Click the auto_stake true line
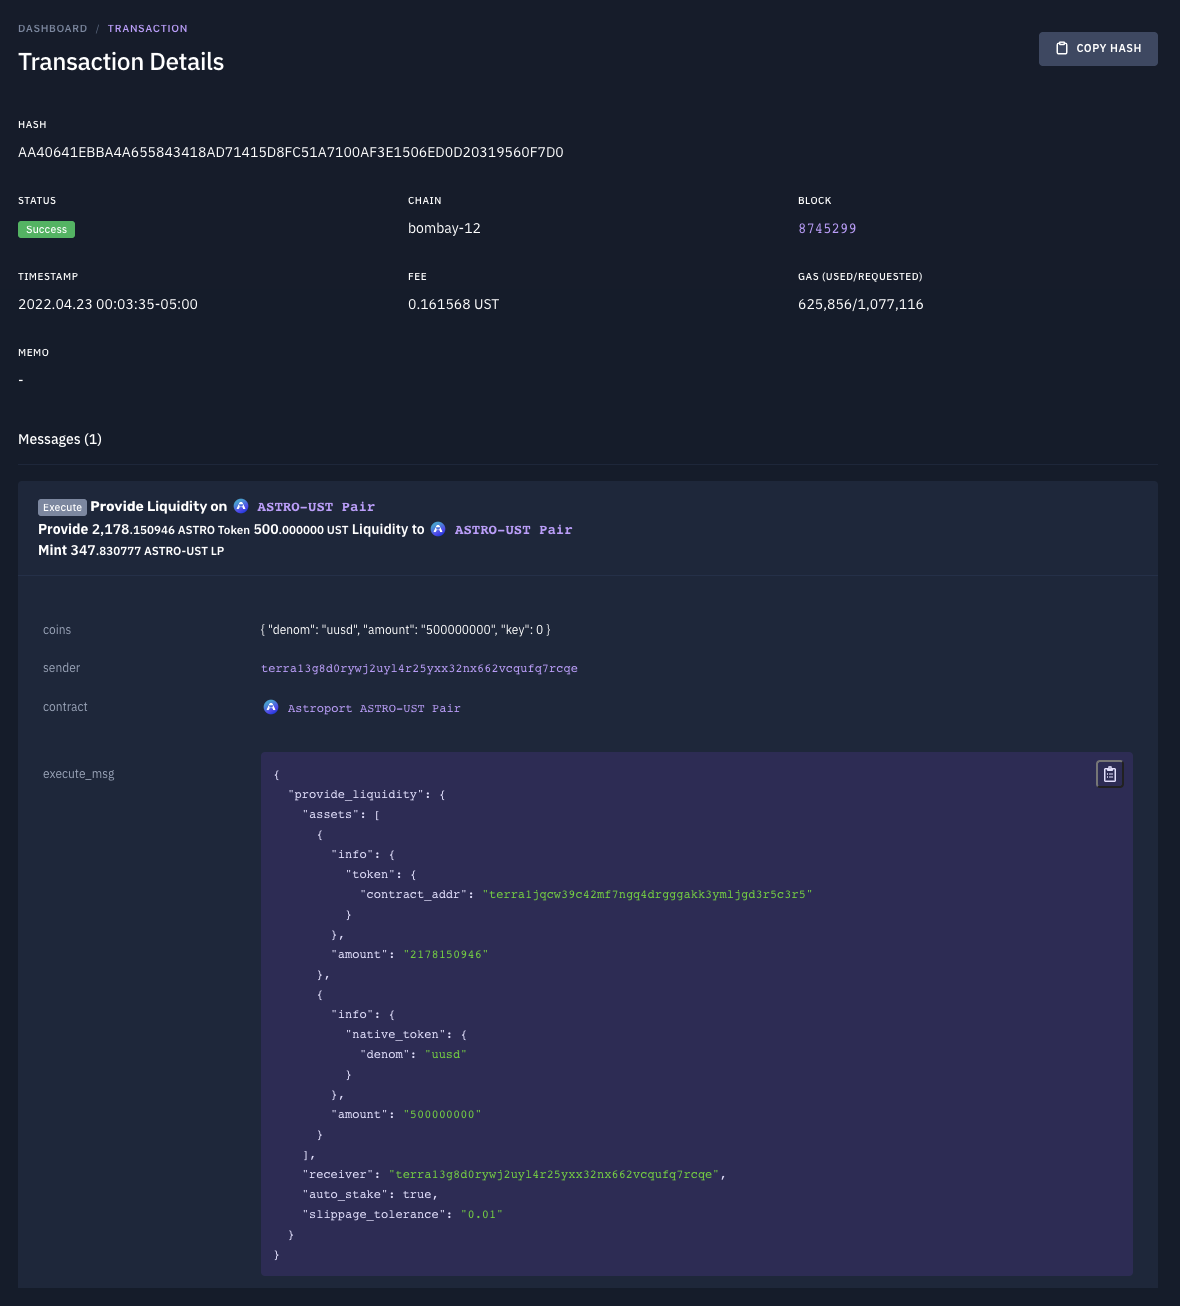 370,1194
